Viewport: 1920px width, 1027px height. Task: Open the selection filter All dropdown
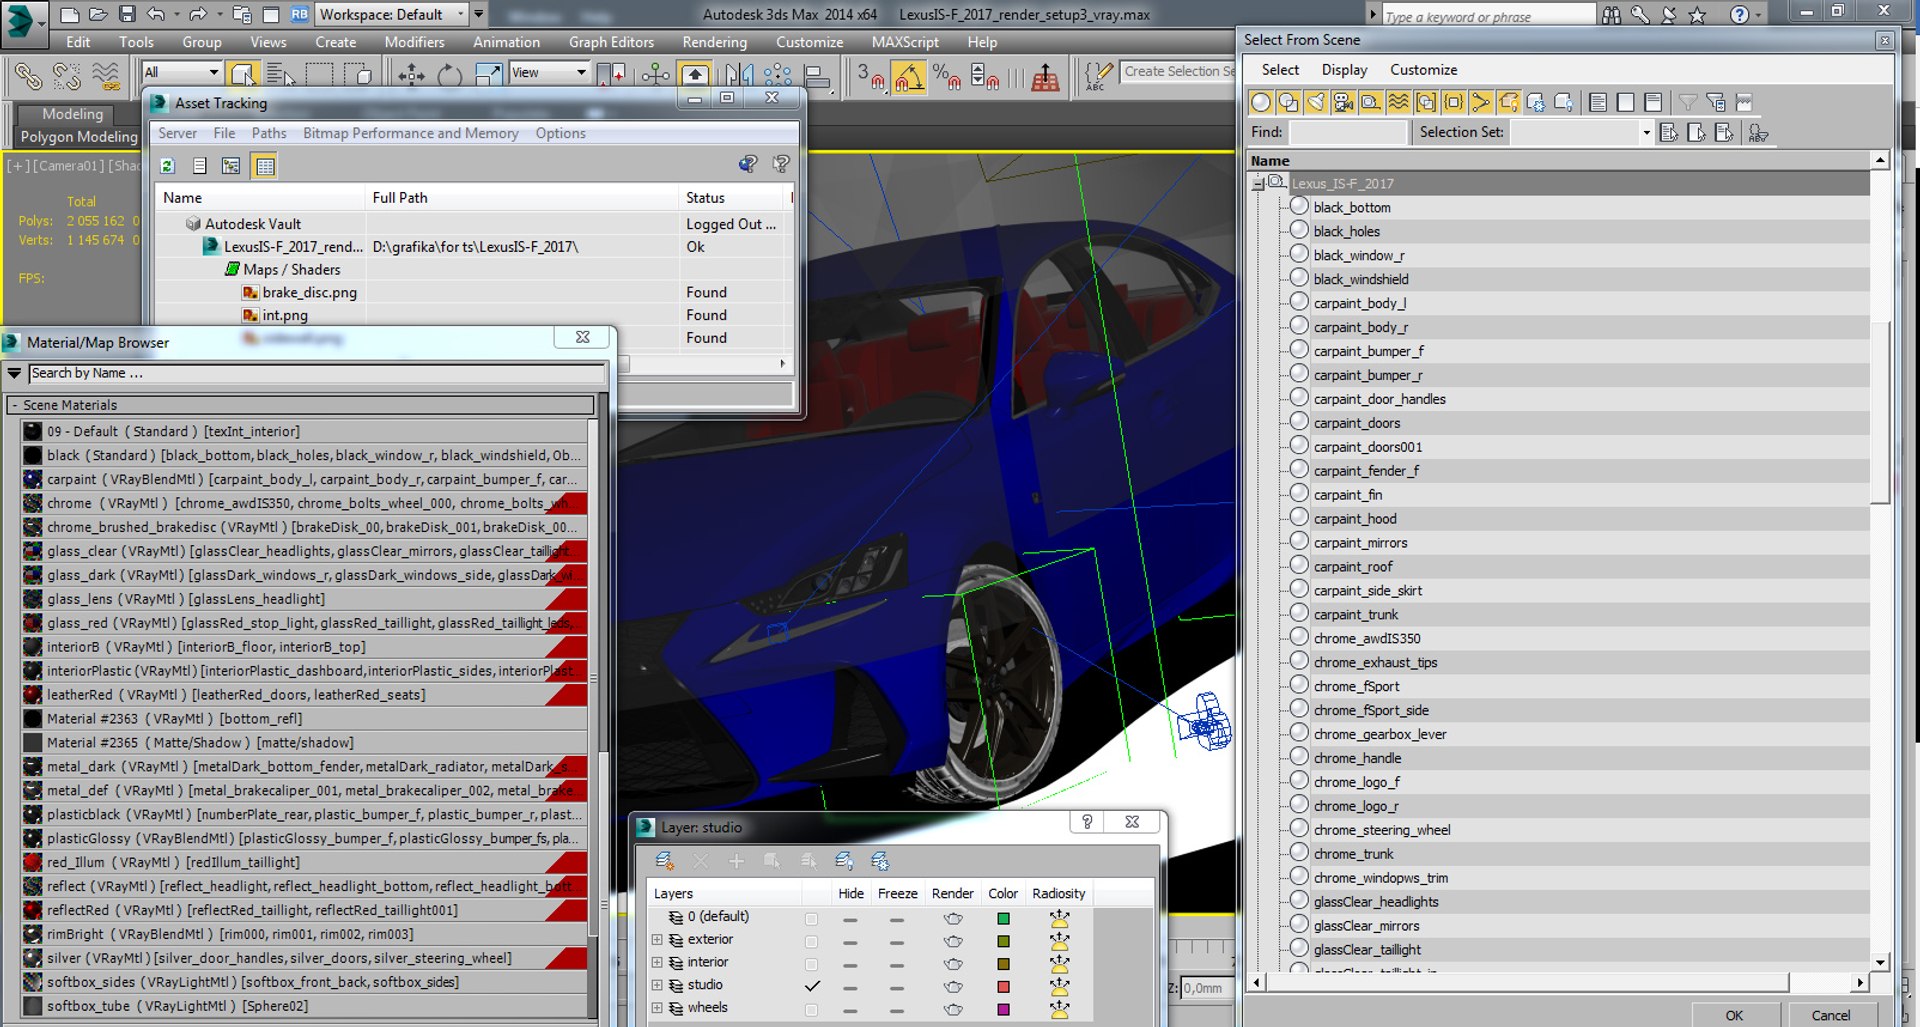(x=181, y=72)
